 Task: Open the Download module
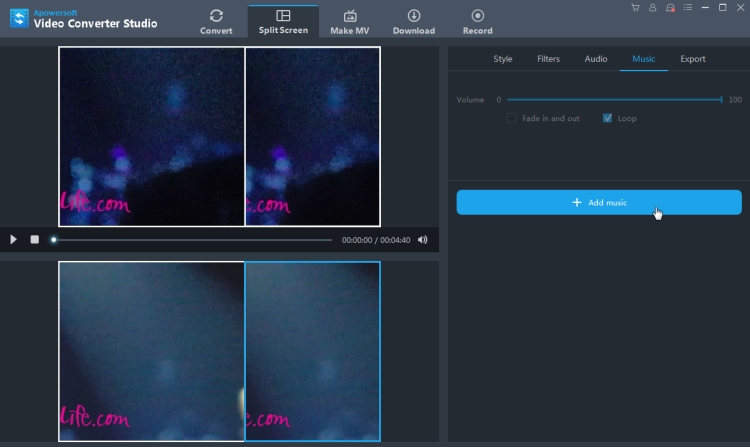pos(414,22)
